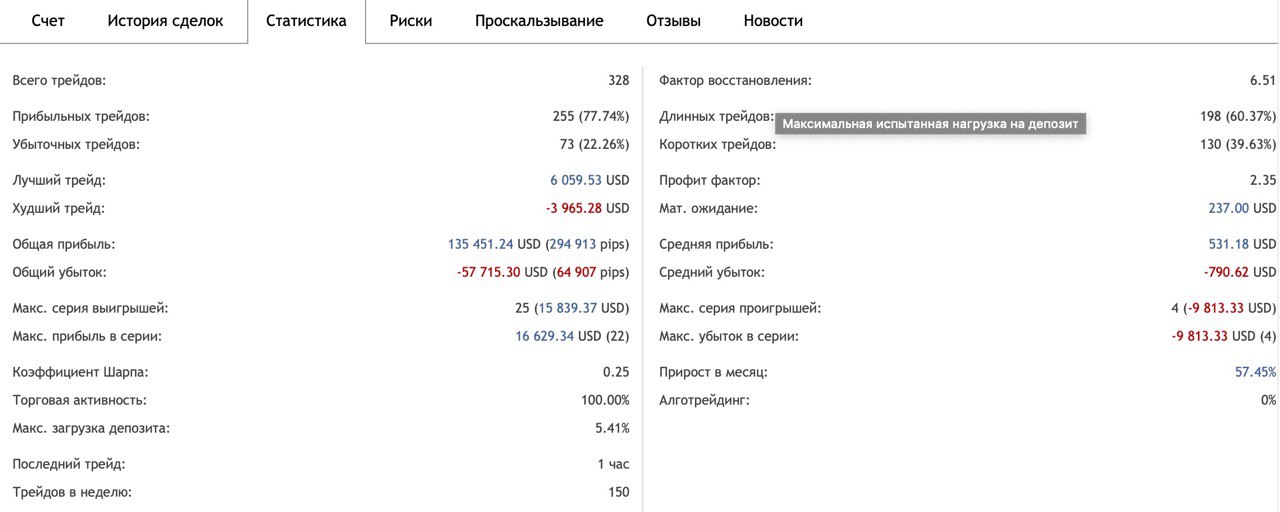Select the Статистика tab
The height and width of the screenshot is (512, 1280).
(x=306, y=21)
